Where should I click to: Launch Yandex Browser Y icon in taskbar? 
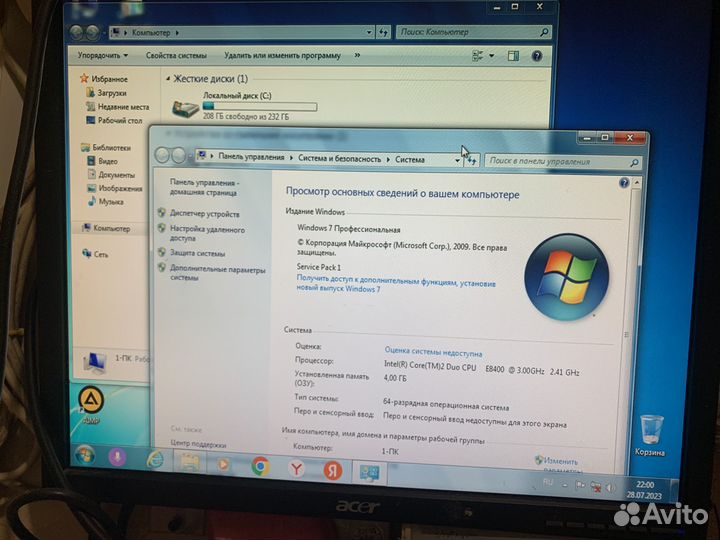point(297,468)
